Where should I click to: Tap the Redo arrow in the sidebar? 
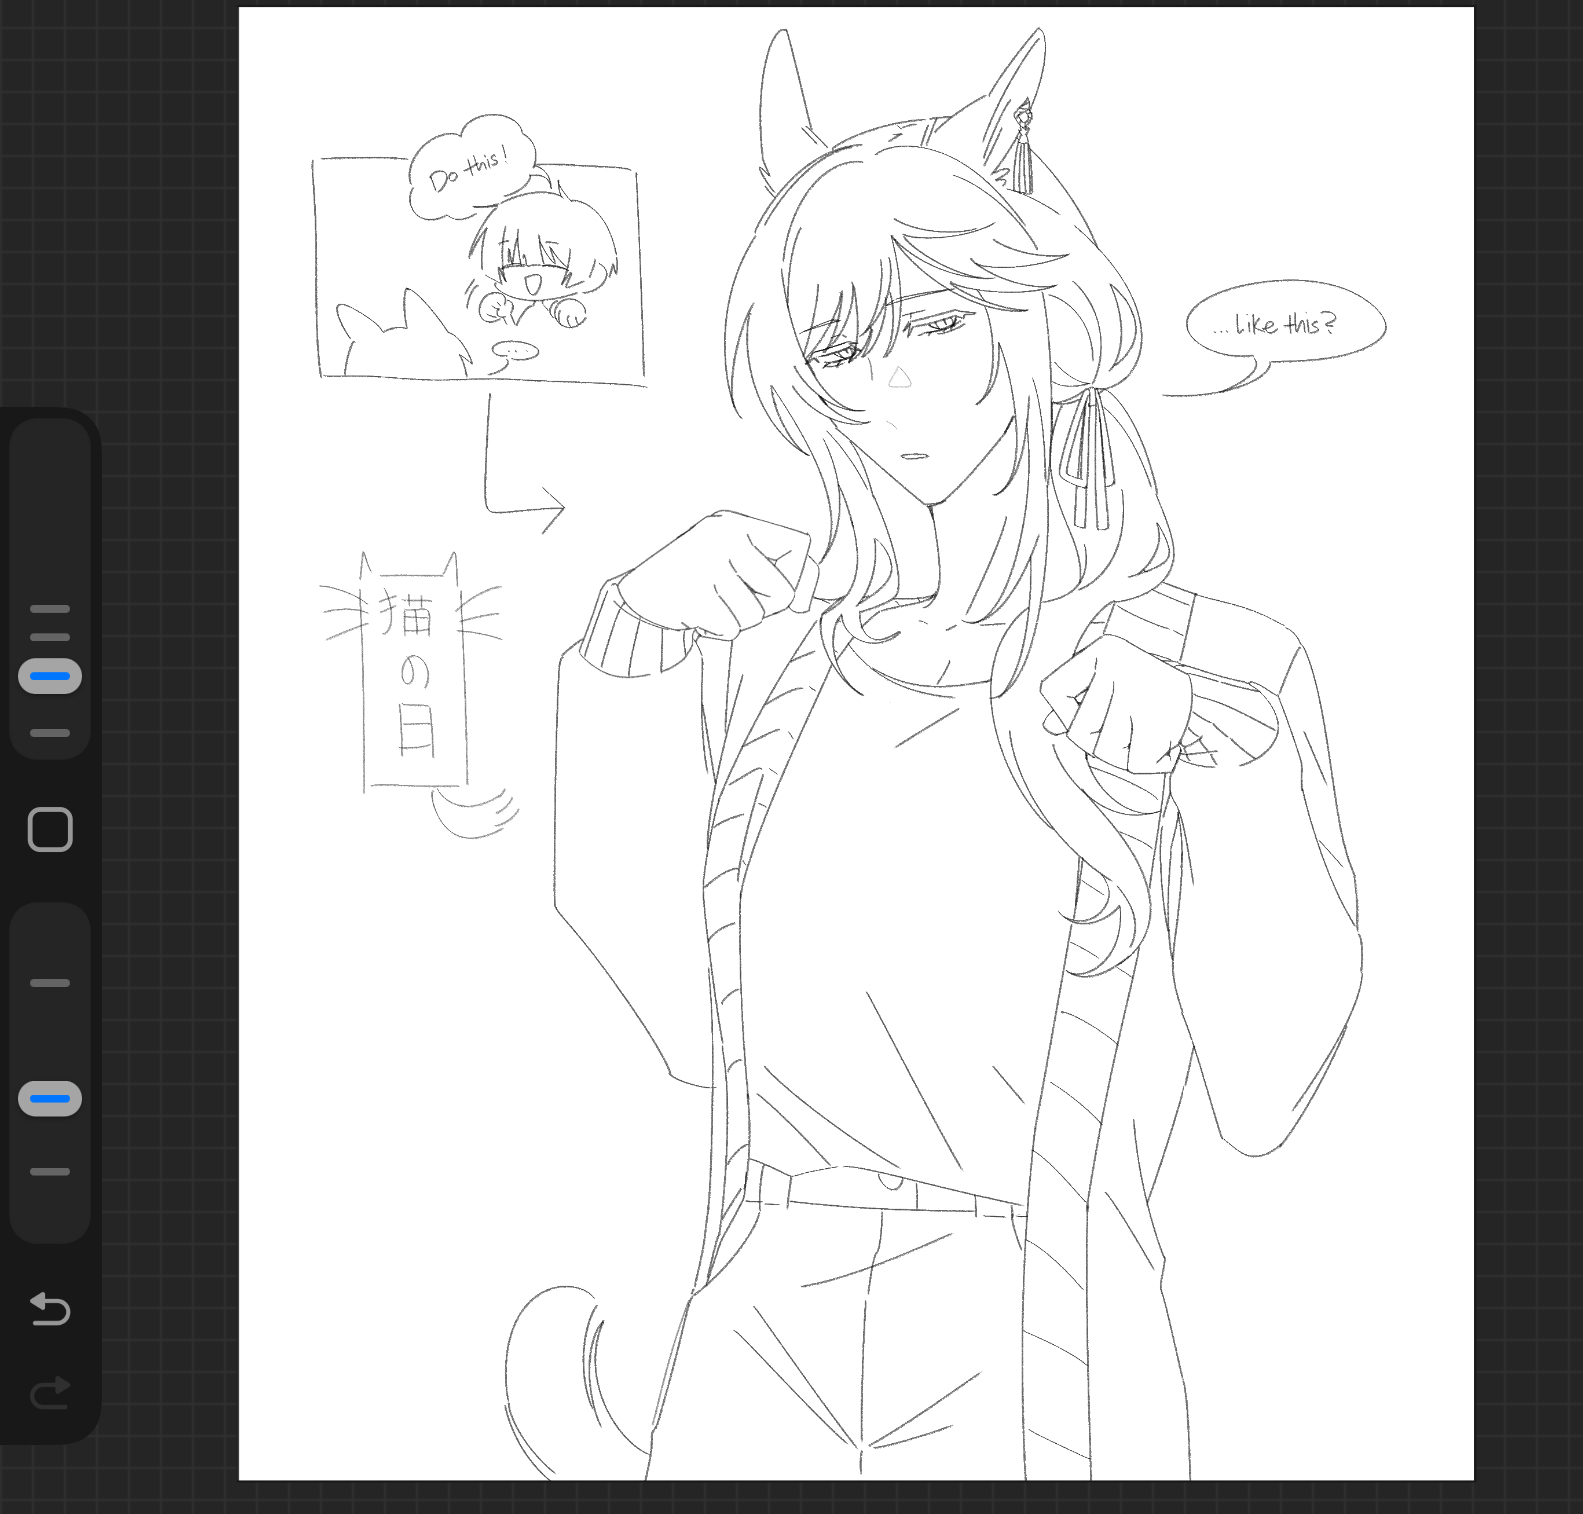tap(50, 1391)
